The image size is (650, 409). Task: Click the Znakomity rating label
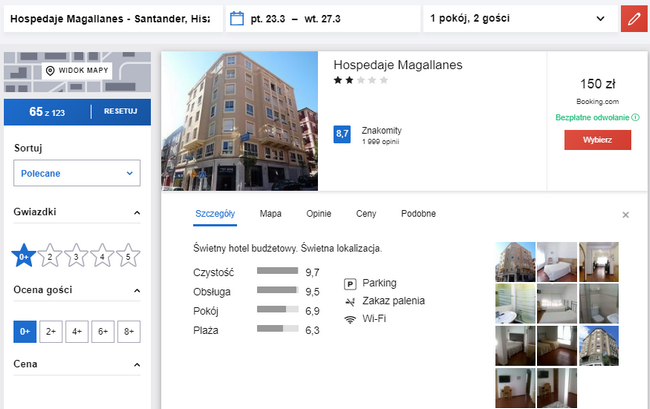tap(381, 131)
